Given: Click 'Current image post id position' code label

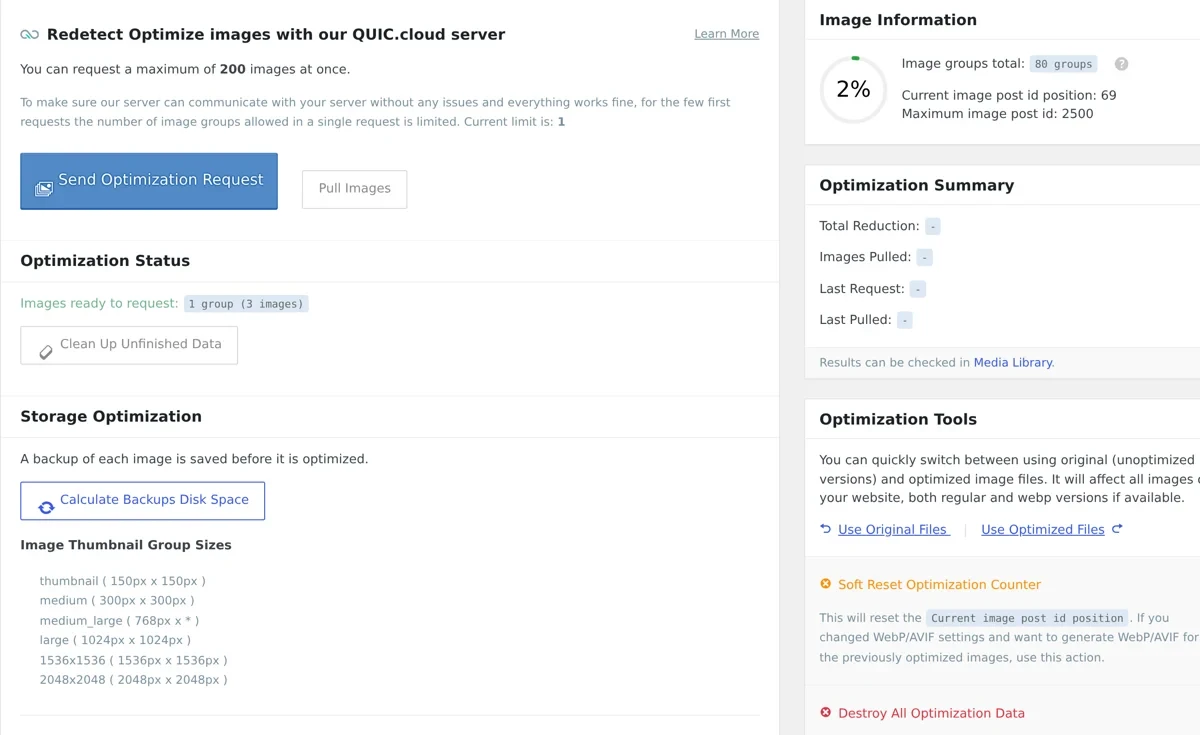Looking at the screenshot, I should pyautogui.click(x=1028, y=618).
